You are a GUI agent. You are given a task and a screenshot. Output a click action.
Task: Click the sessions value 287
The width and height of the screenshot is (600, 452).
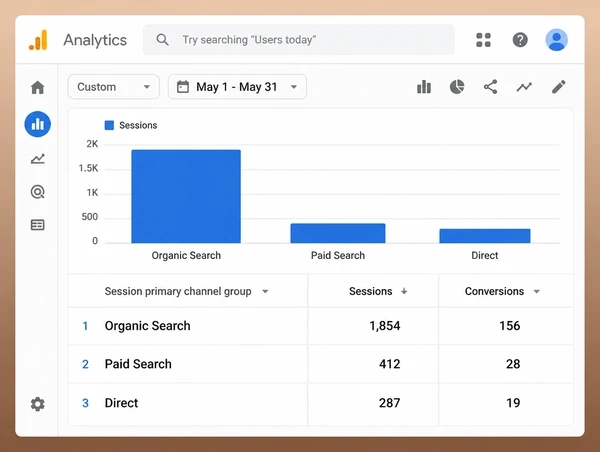click(390, 403)
